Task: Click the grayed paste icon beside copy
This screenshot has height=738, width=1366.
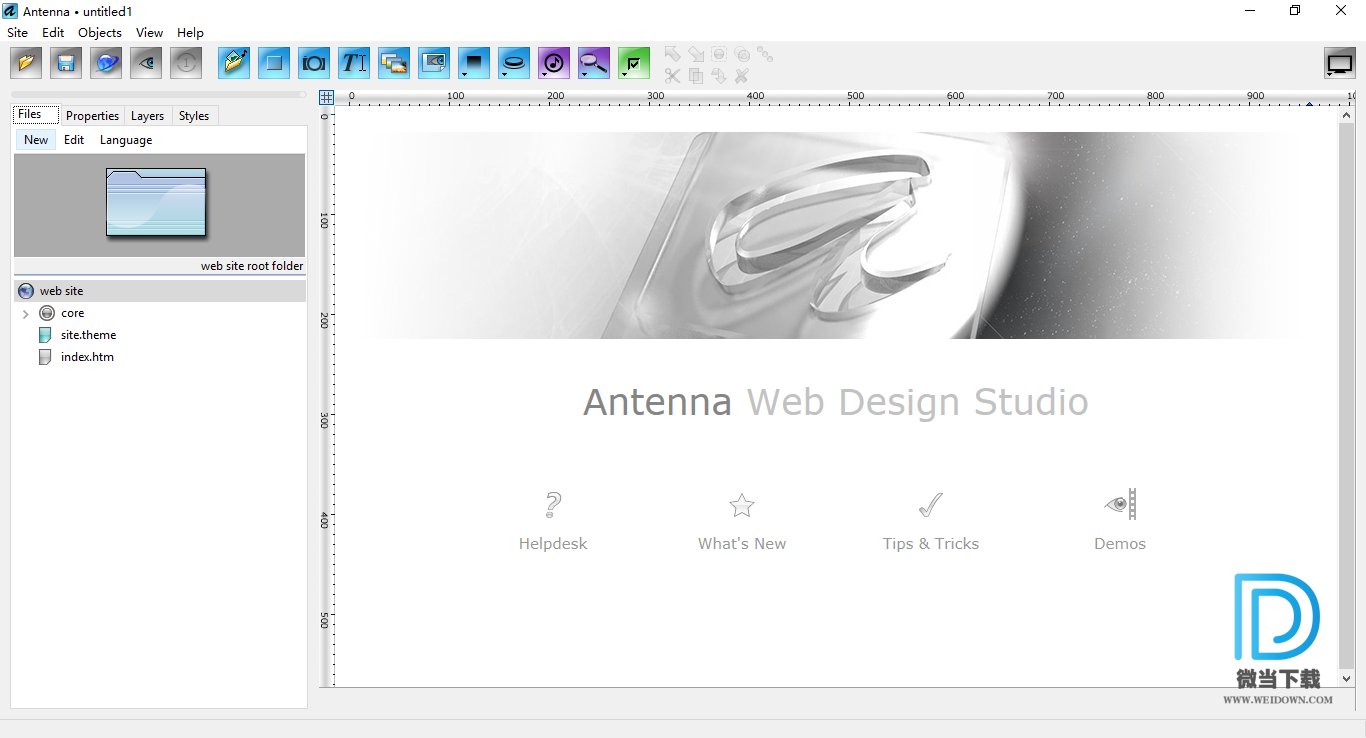Action: coord(719,76)
